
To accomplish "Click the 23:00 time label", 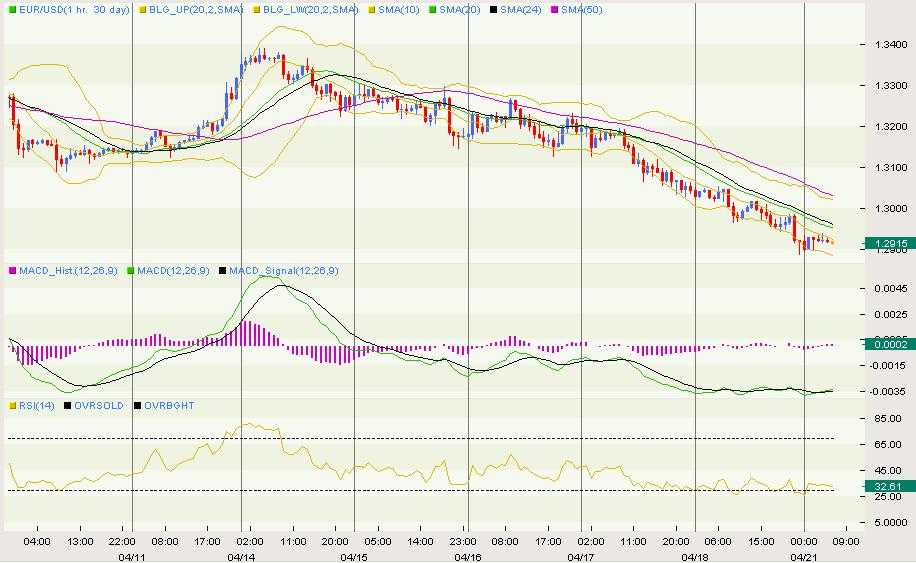I will (463, 542).
